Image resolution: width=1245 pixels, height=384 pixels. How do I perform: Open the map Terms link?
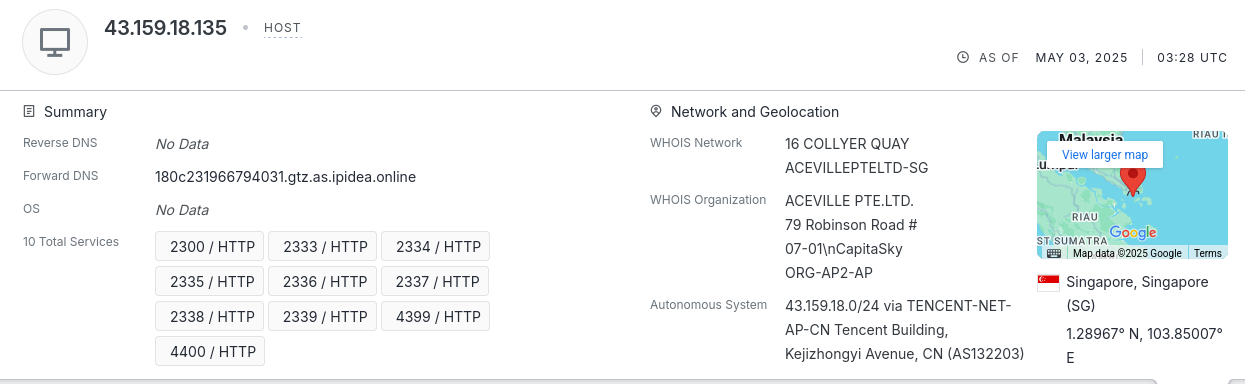click(1208, 253)
